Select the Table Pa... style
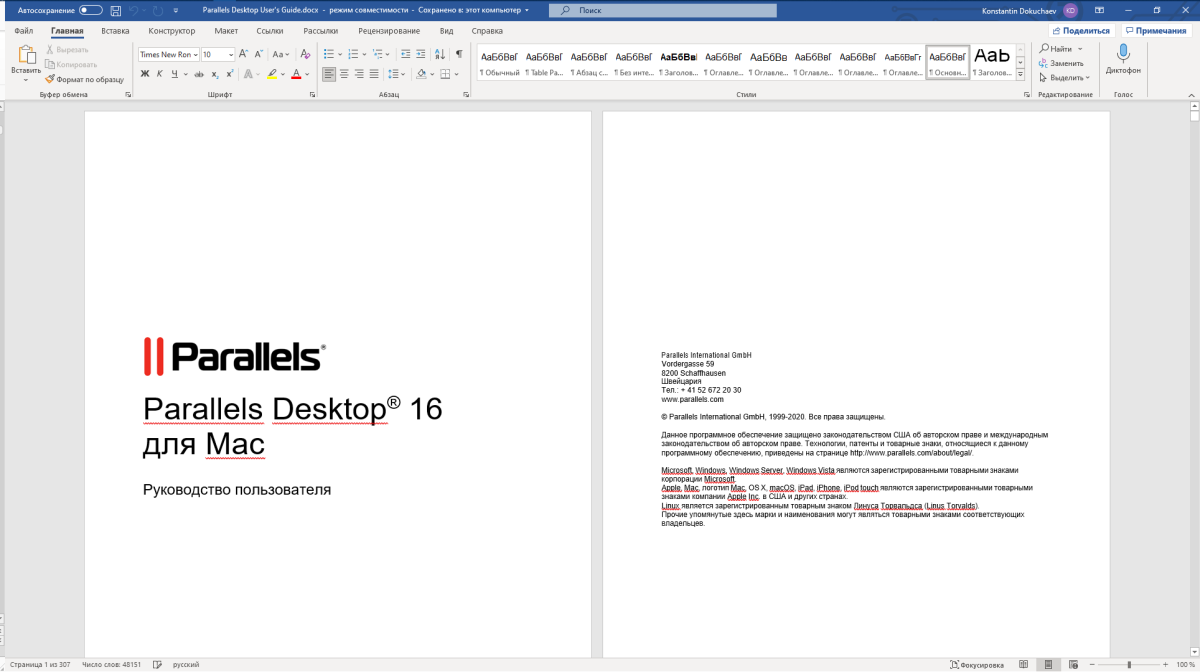Image resolution: width=1200 pixels, height=672 pixels. pyautogui.click(x=544, y=63)
